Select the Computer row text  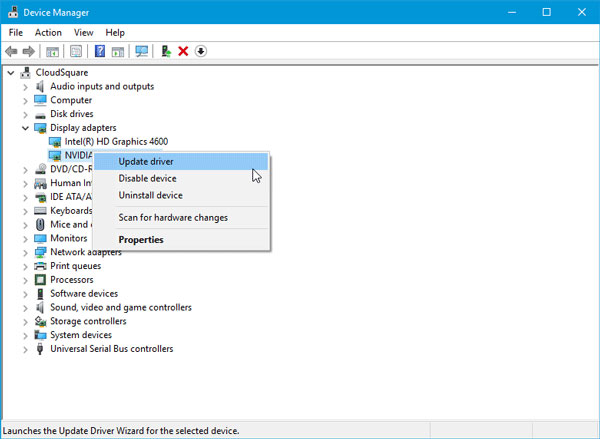(71, 100)
